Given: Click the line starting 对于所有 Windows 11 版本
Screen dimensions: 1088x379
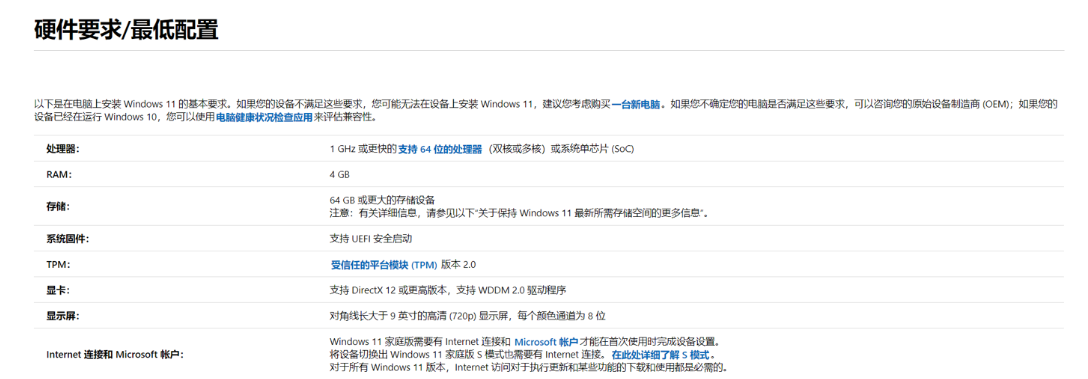Looking at the screenshot, I should [x=529, y=367].
